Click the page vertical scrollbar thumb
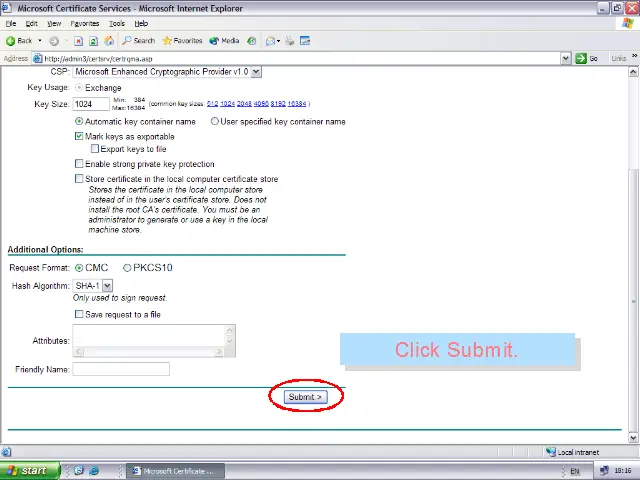The image size is (640, 480). pos(633,300)
